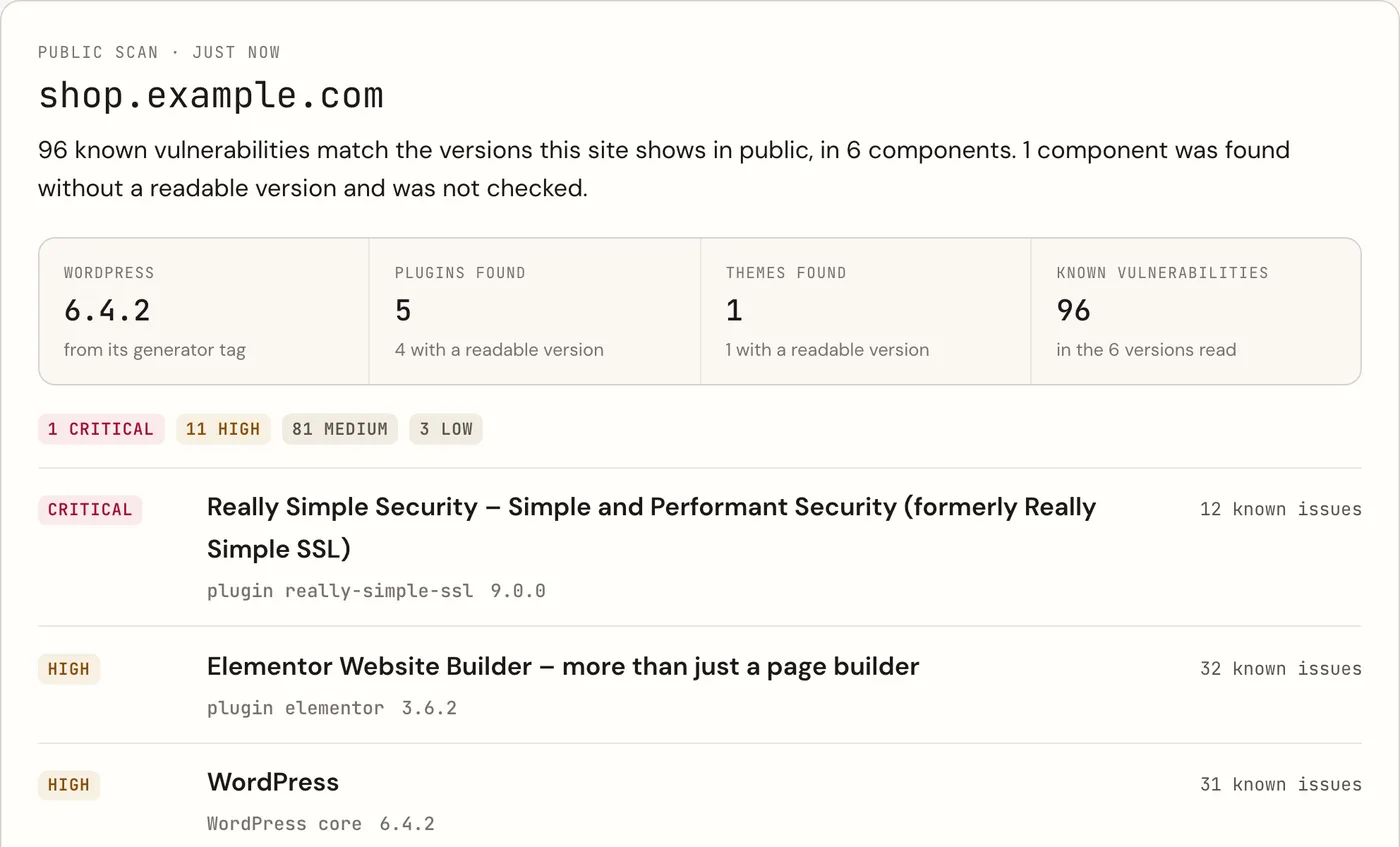The height and width of the screenshot is (847, 1400).
Task: Click the summary sentence about 96 known vulnerabilities
Action: tap(664, 169)
